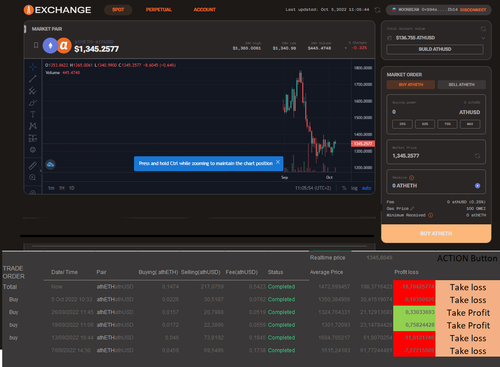Click the EXCHANGE logo
Image resolution: width=500 pixels, height=367 pixels.
(57, 10)
